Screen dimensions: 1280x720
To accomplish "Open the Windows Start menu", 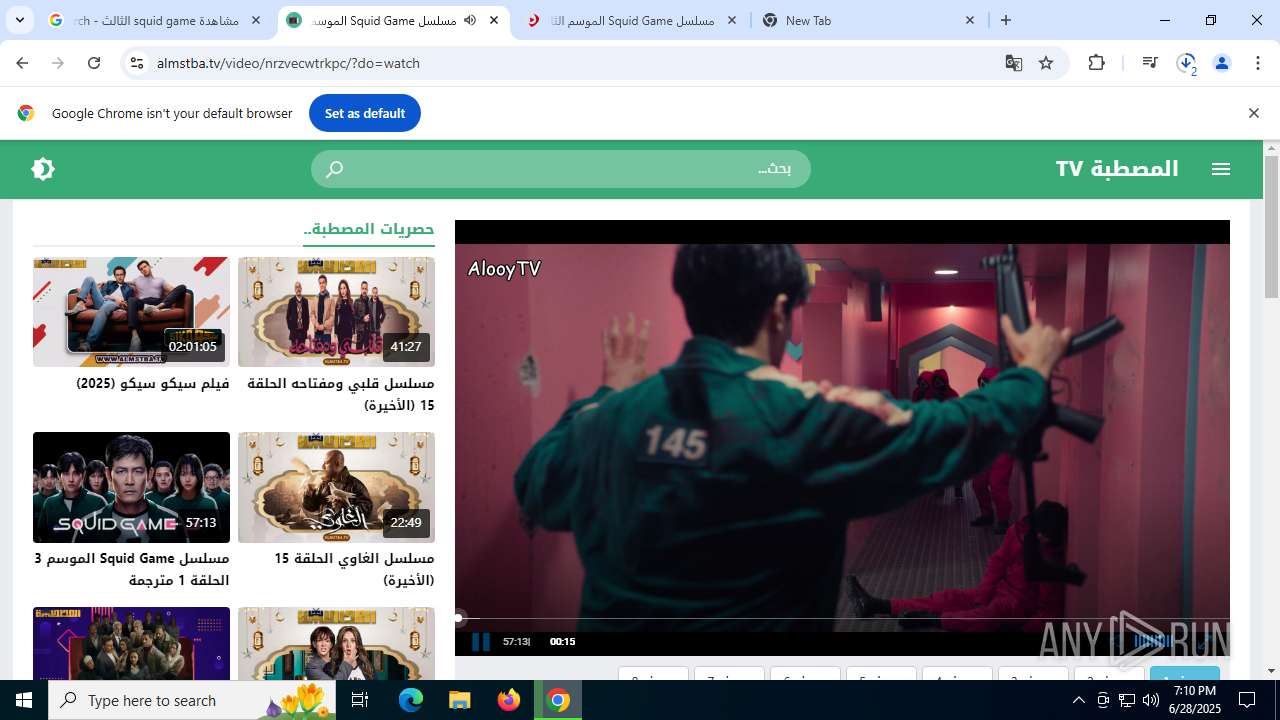I will (24, 700).
